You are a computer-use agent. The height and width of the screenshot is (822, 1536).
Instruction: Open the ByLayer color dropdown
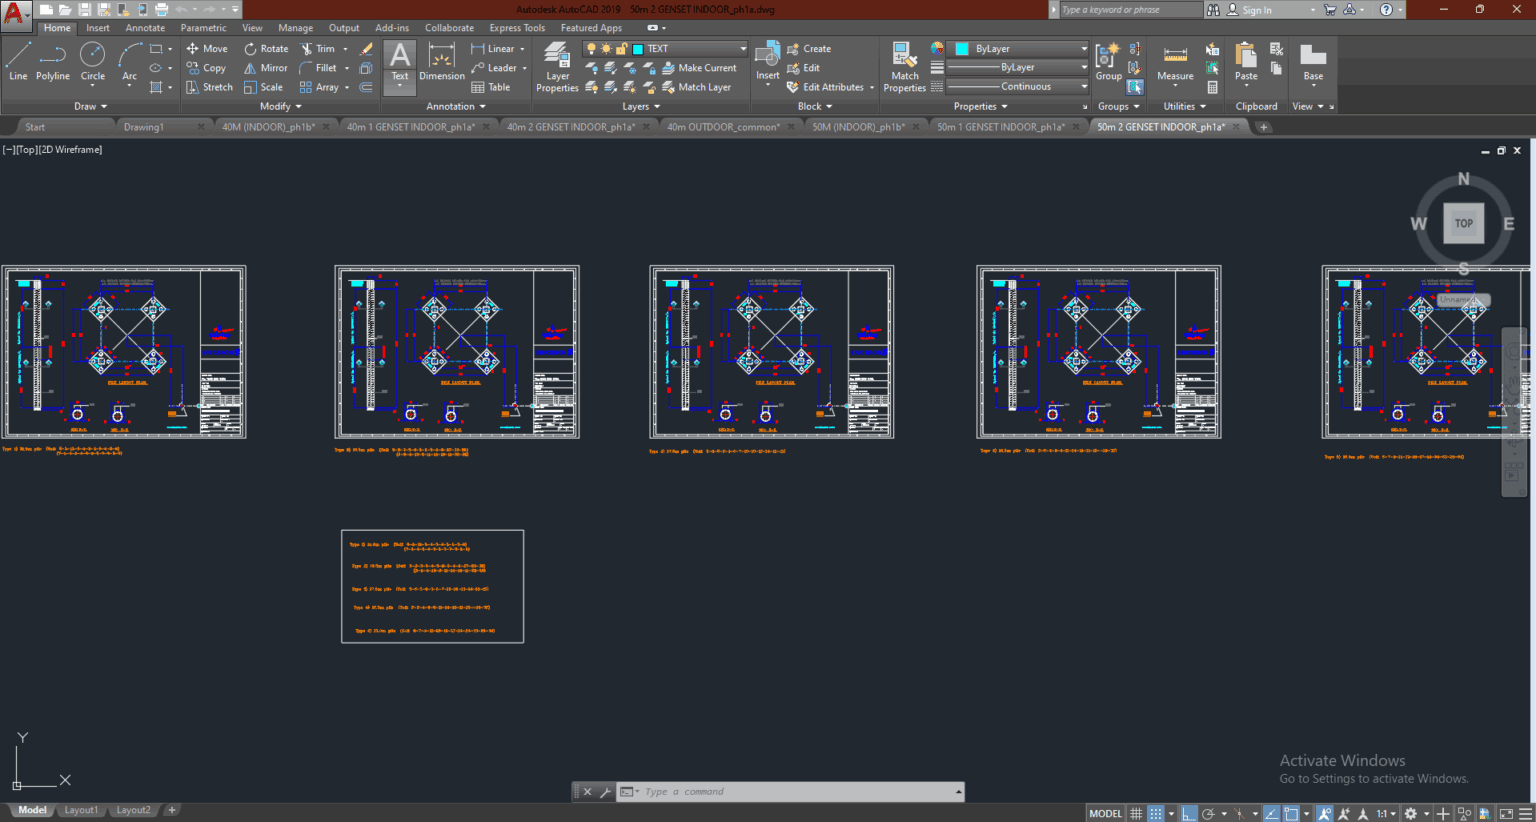pyautogui.click(x=1085, y=48)
